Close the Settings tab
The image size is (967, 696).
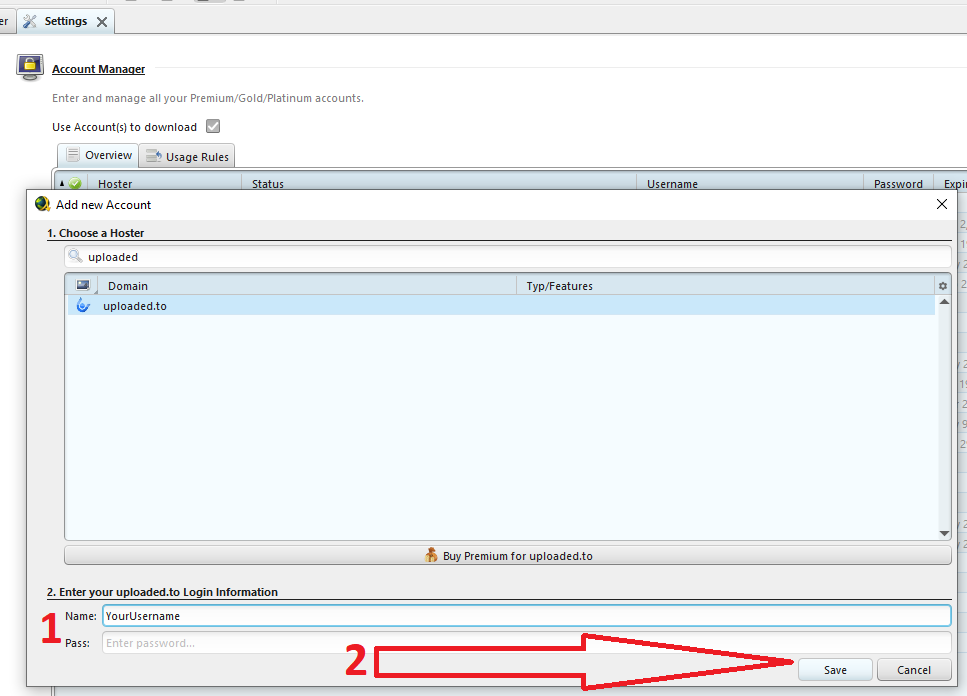click(x=102, y=22)
